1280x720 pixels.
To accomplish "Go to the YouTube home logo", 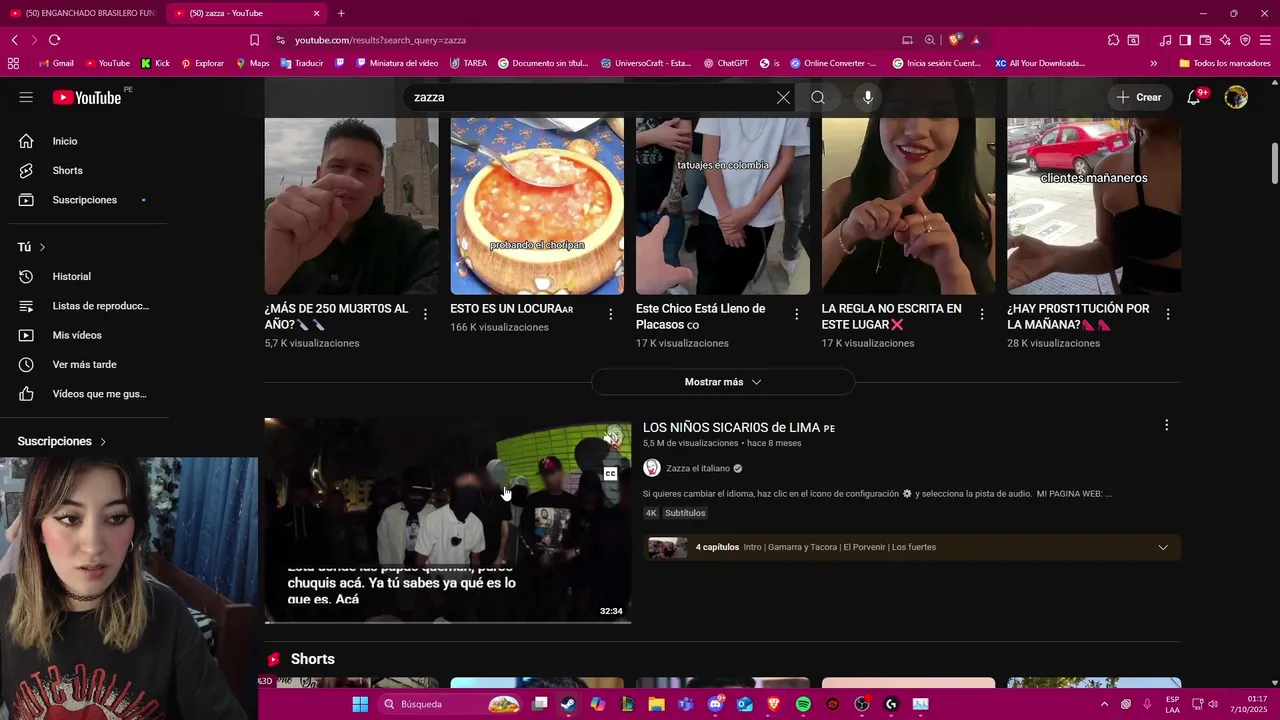I will [x=87, y=97].
